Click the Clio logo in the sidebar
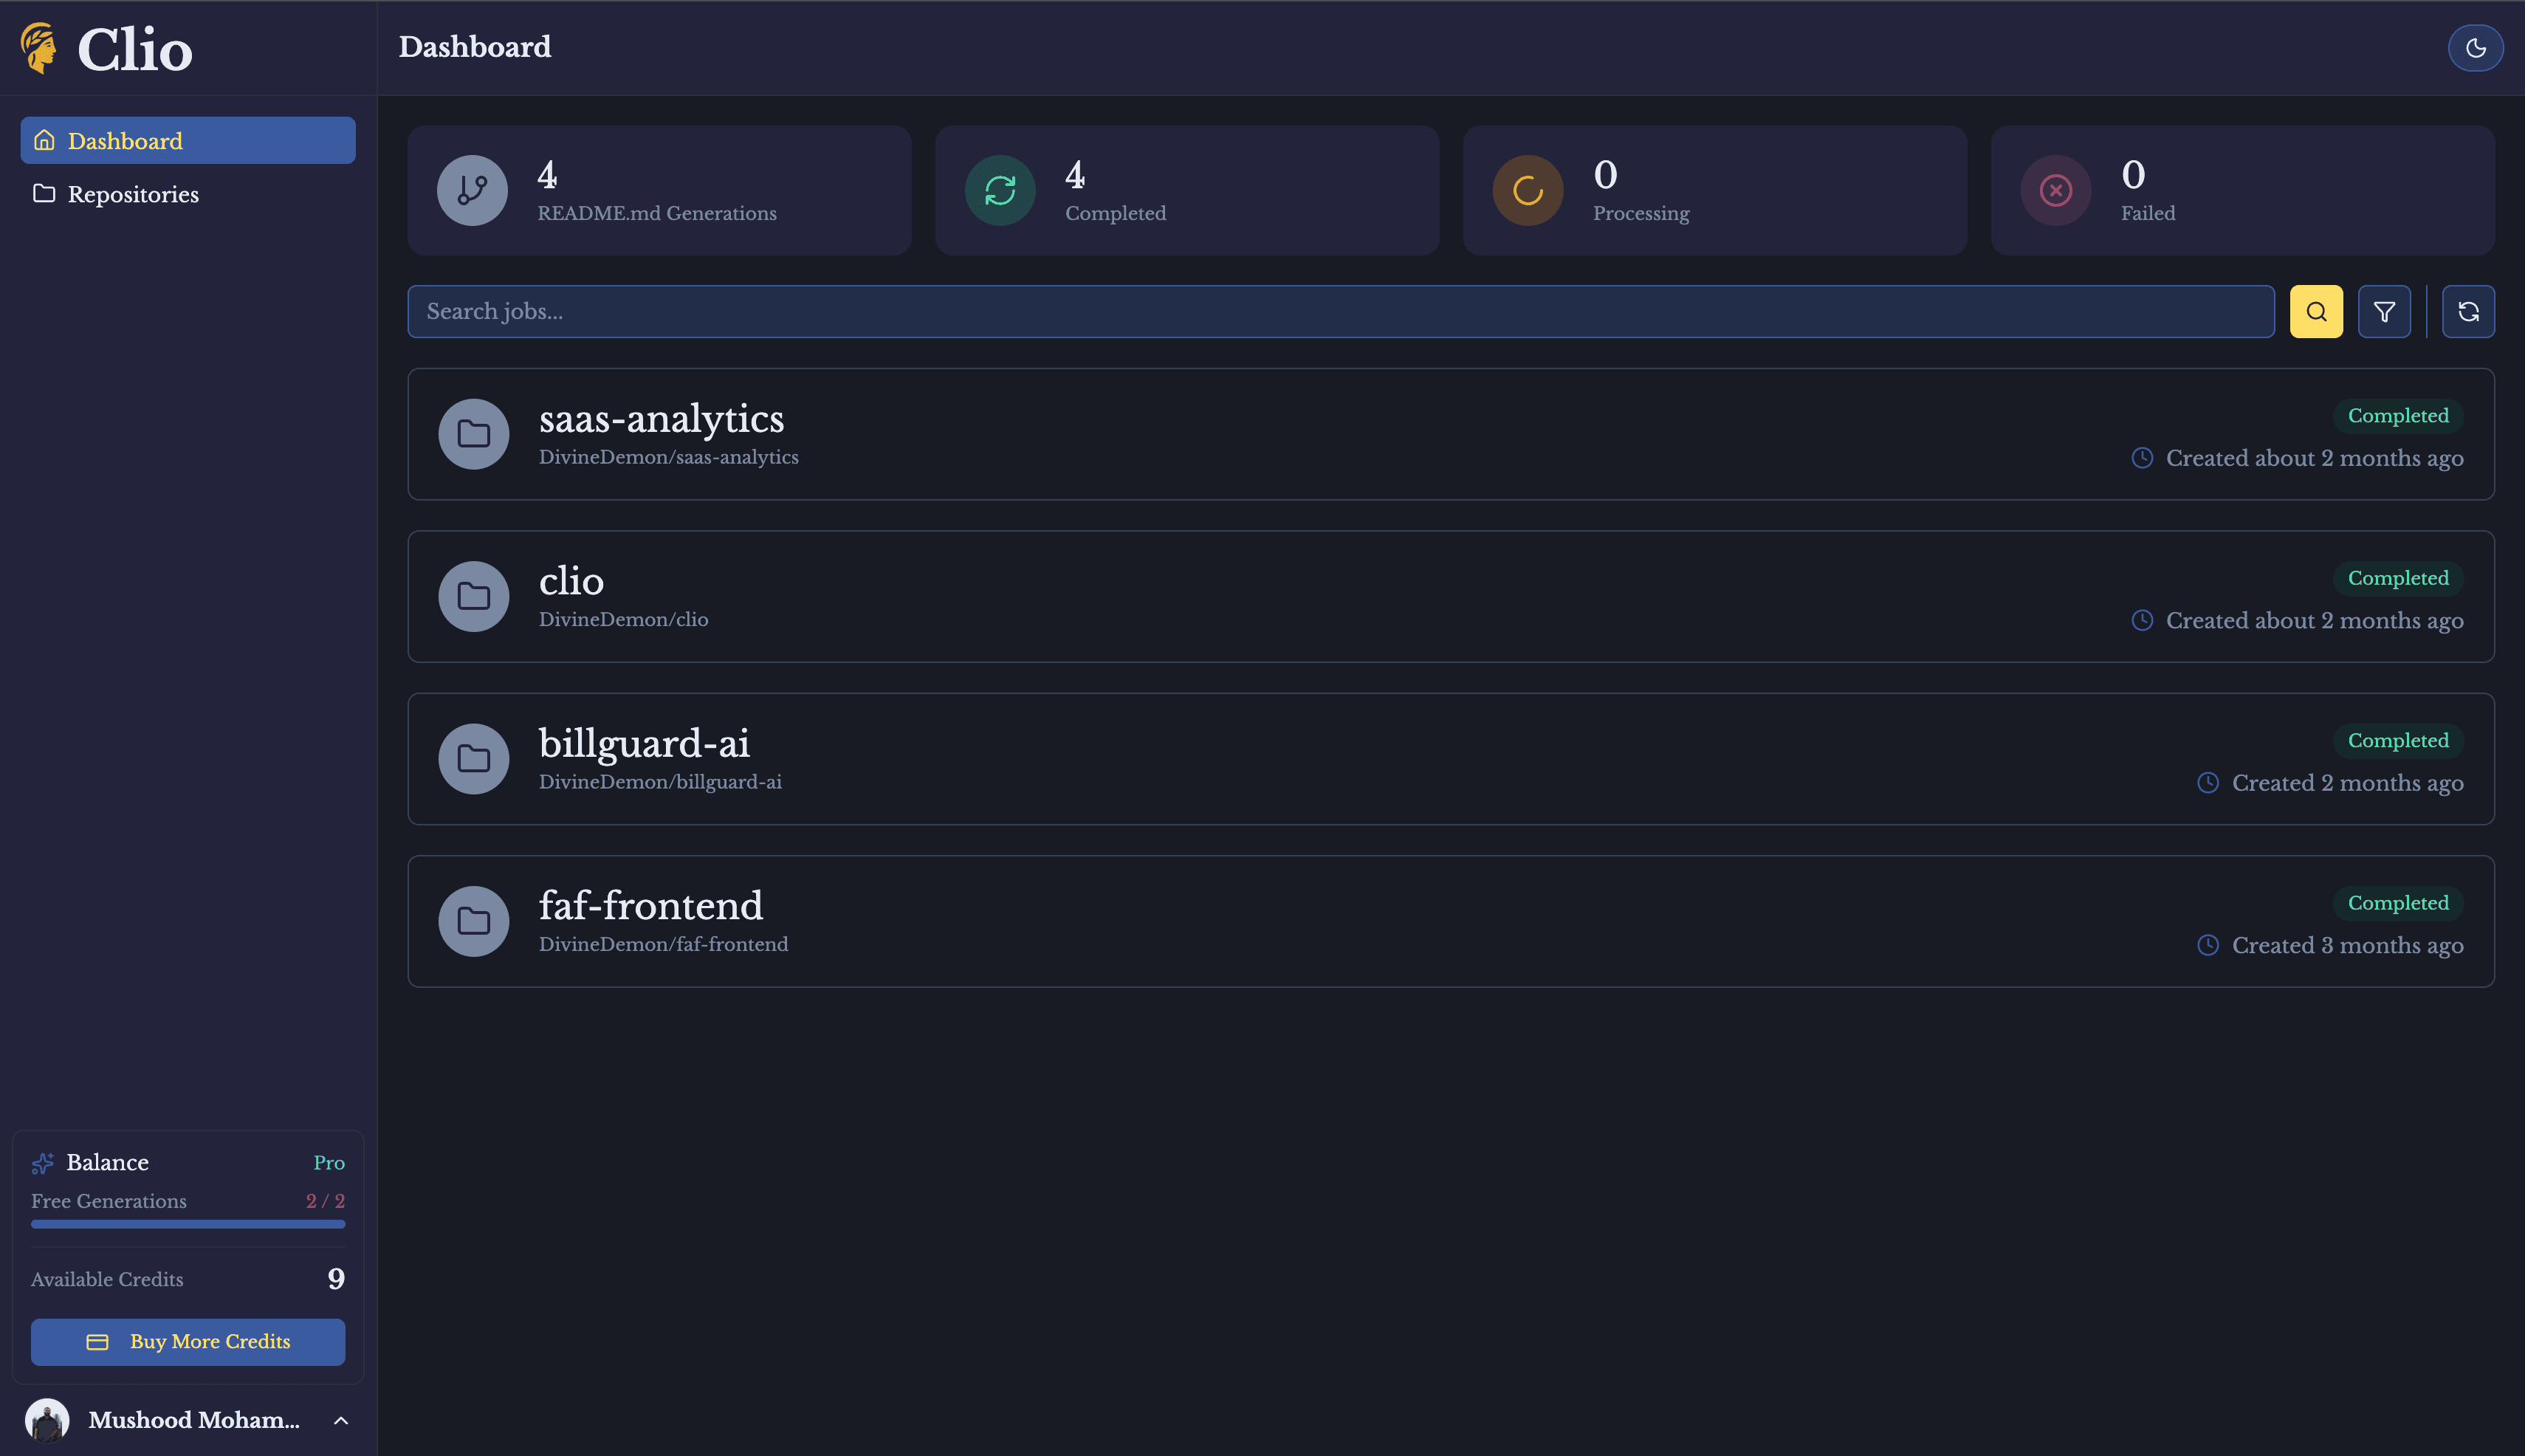2525x1456 pixels. tap(105, 48)
